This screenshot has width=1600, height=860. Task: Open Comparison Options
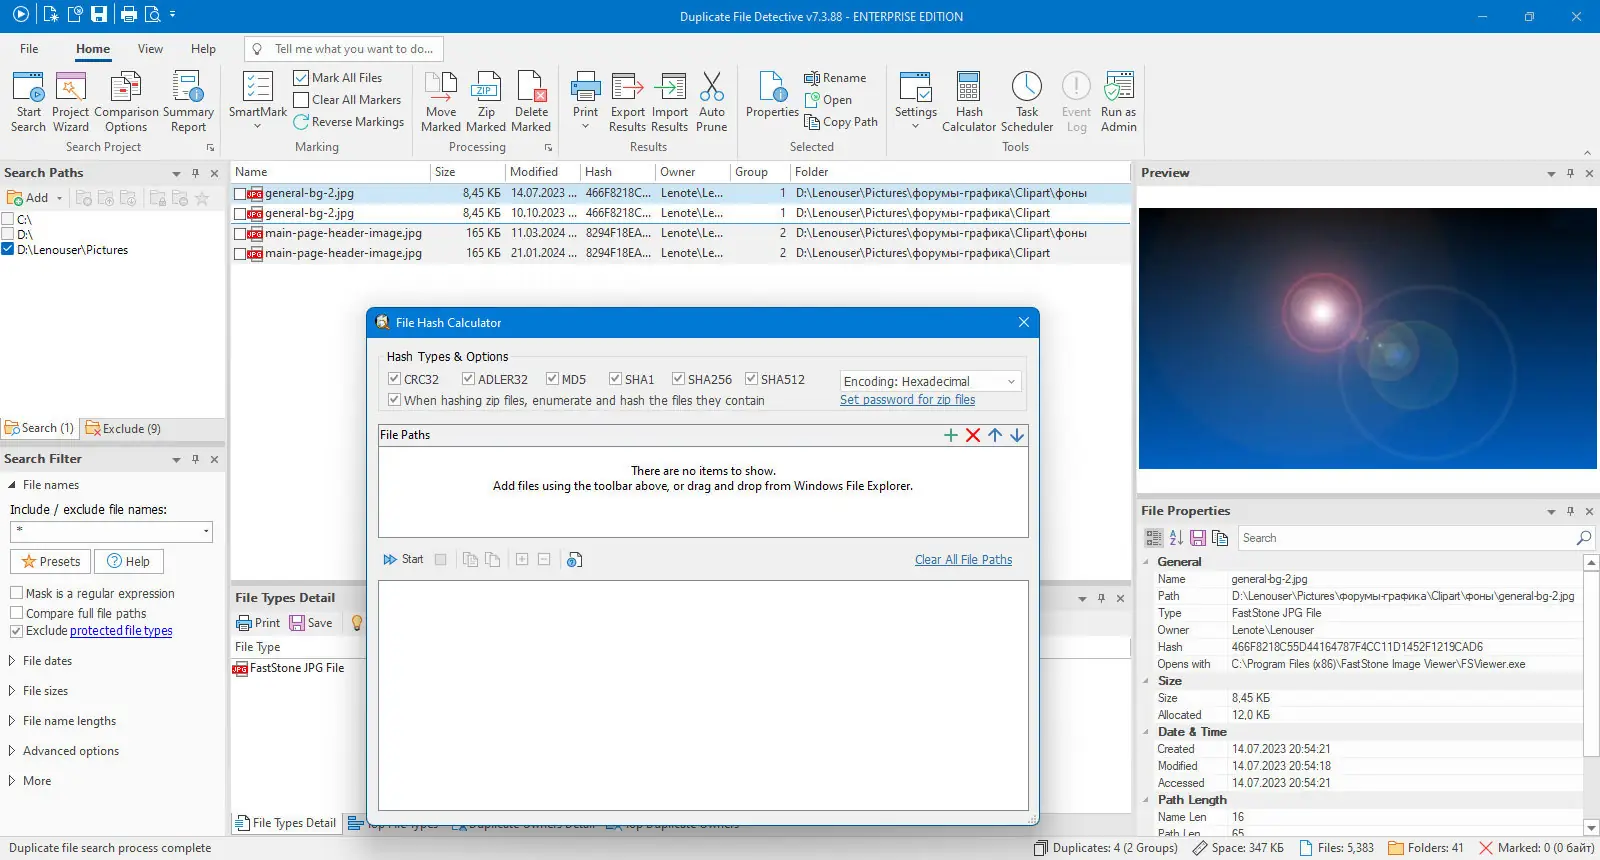click(126, 101)
